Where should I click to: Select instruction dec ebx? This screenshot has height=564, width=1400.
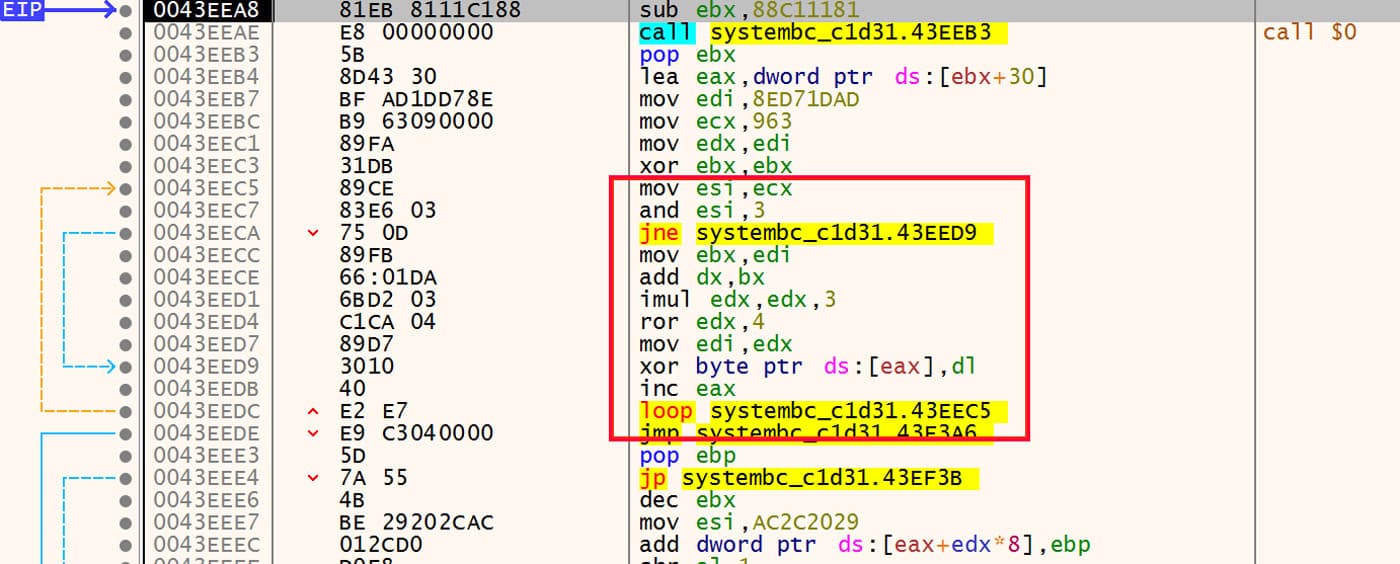687,499
